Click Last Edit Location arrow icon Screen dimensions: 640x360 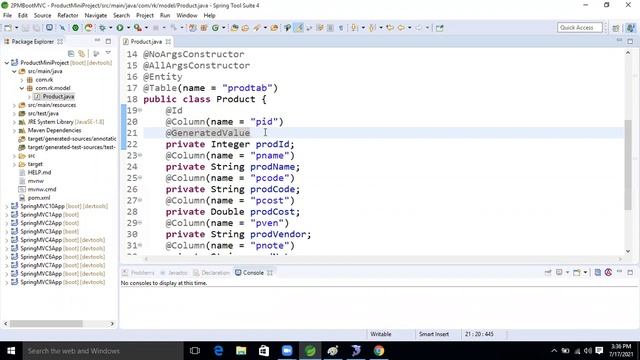[390, 28]
